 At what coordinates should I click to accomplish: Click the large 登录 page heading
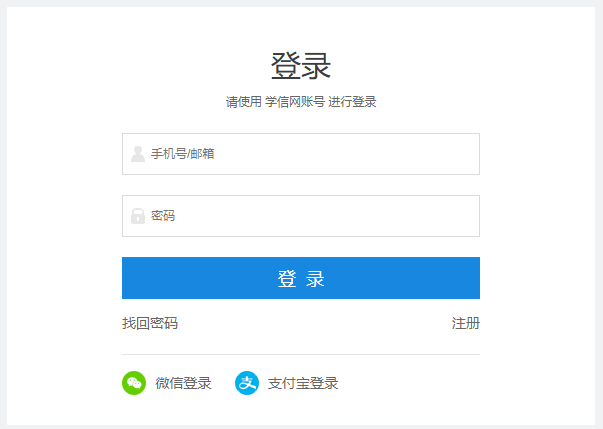301,66
